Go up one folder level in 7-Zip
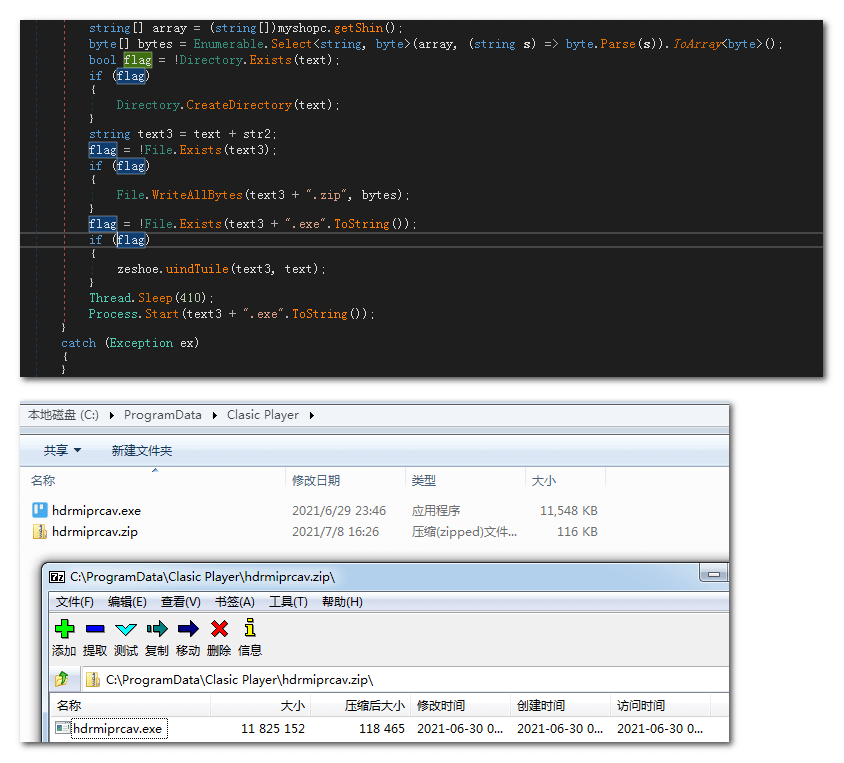Image resolution: width=844 pixels, height=763 pixels. click(62, 679)
